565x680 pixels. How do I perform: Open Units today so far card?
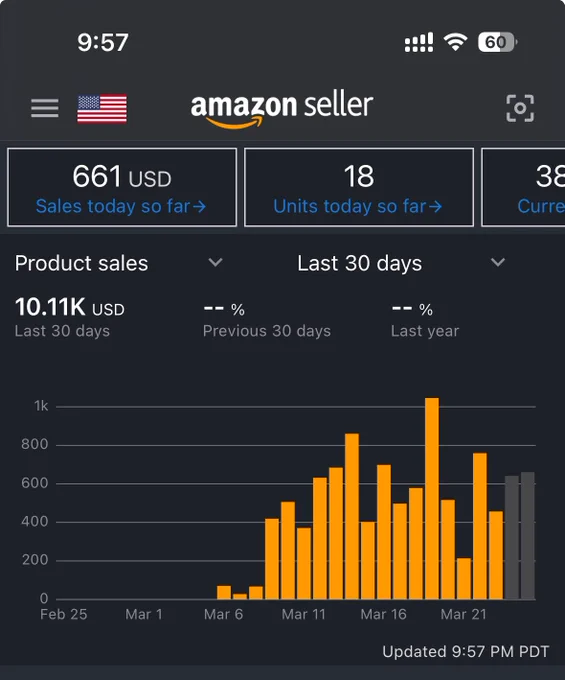coord(359,187)
